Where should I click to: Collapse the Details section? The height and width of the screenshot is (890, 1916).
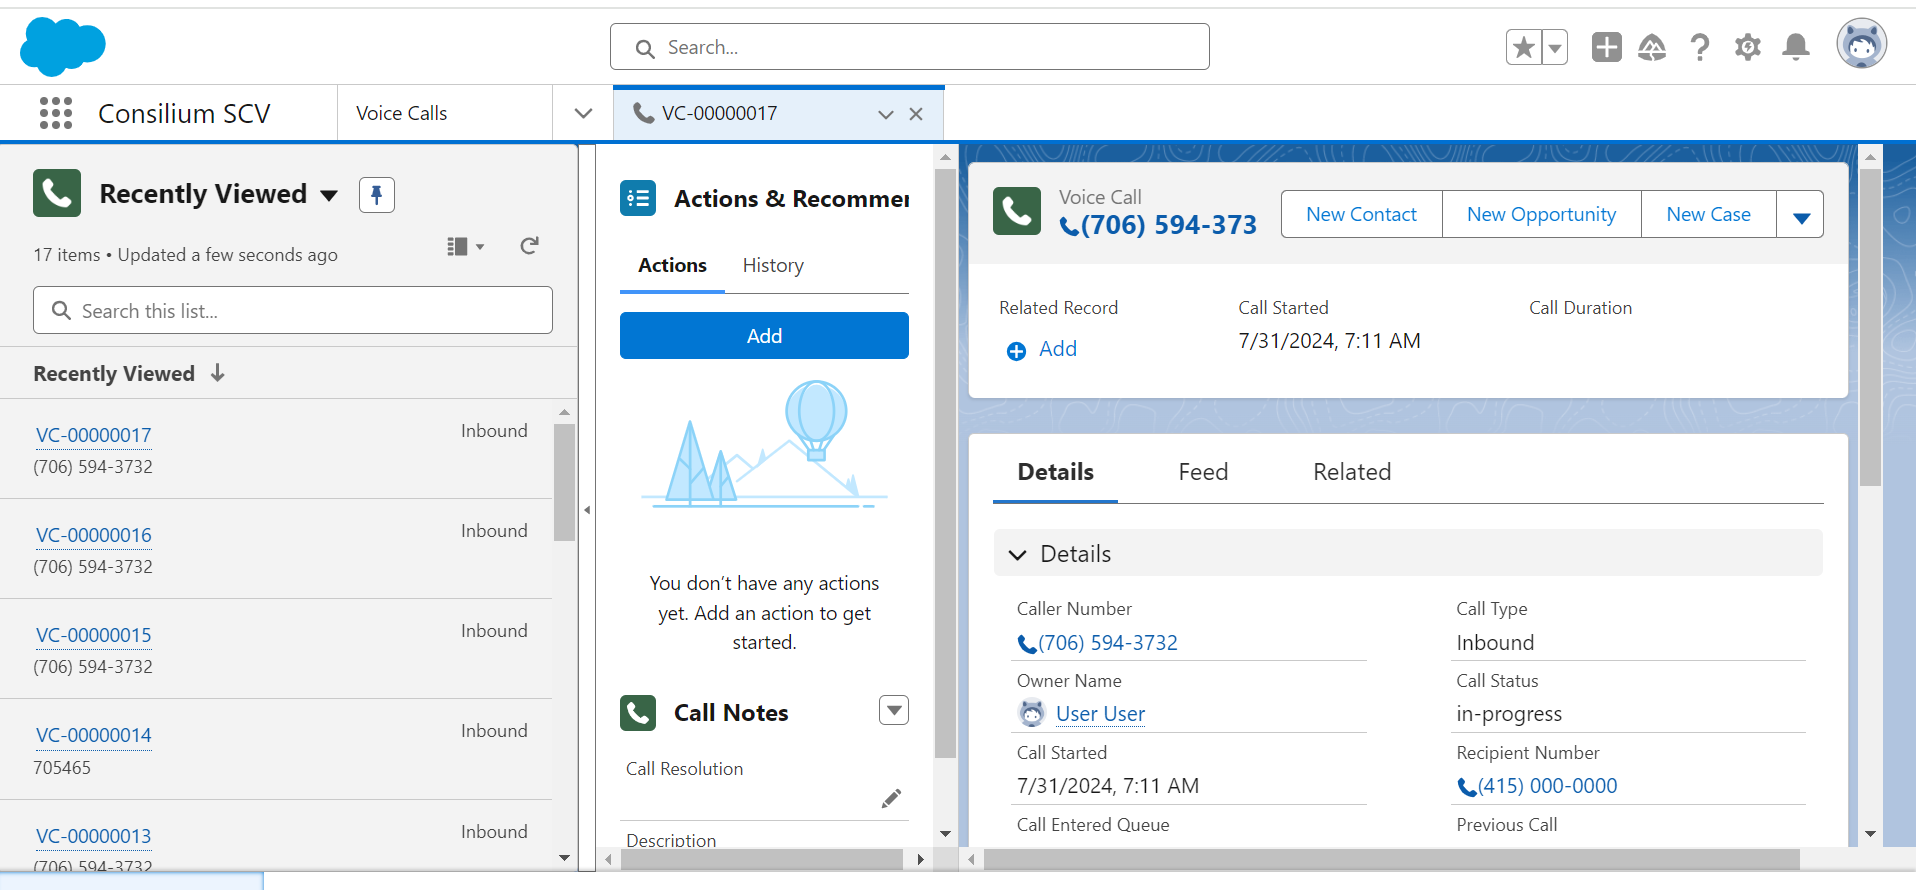[1018, 554]
